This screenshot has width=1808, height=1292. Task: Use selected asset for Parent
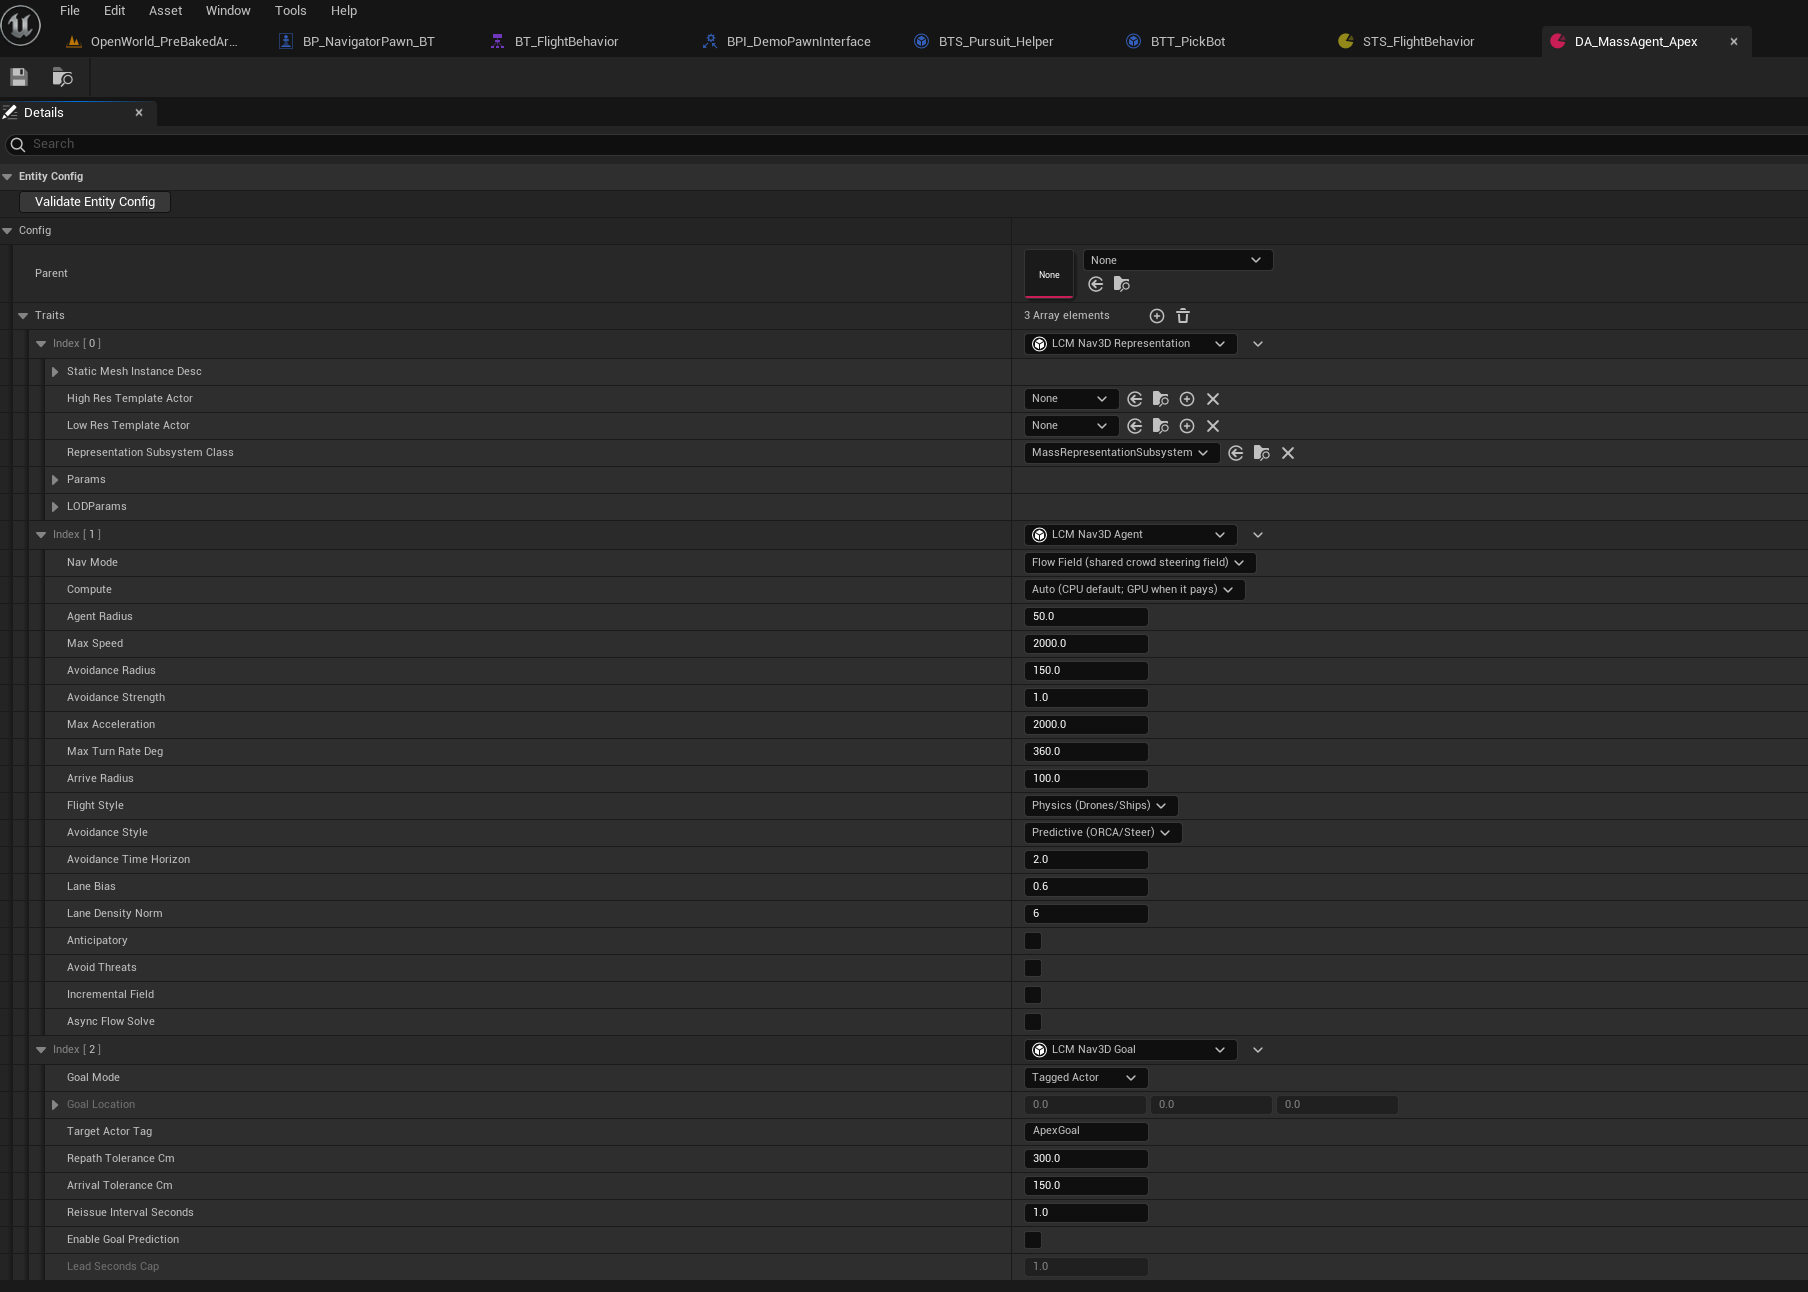pos(1096,284)
